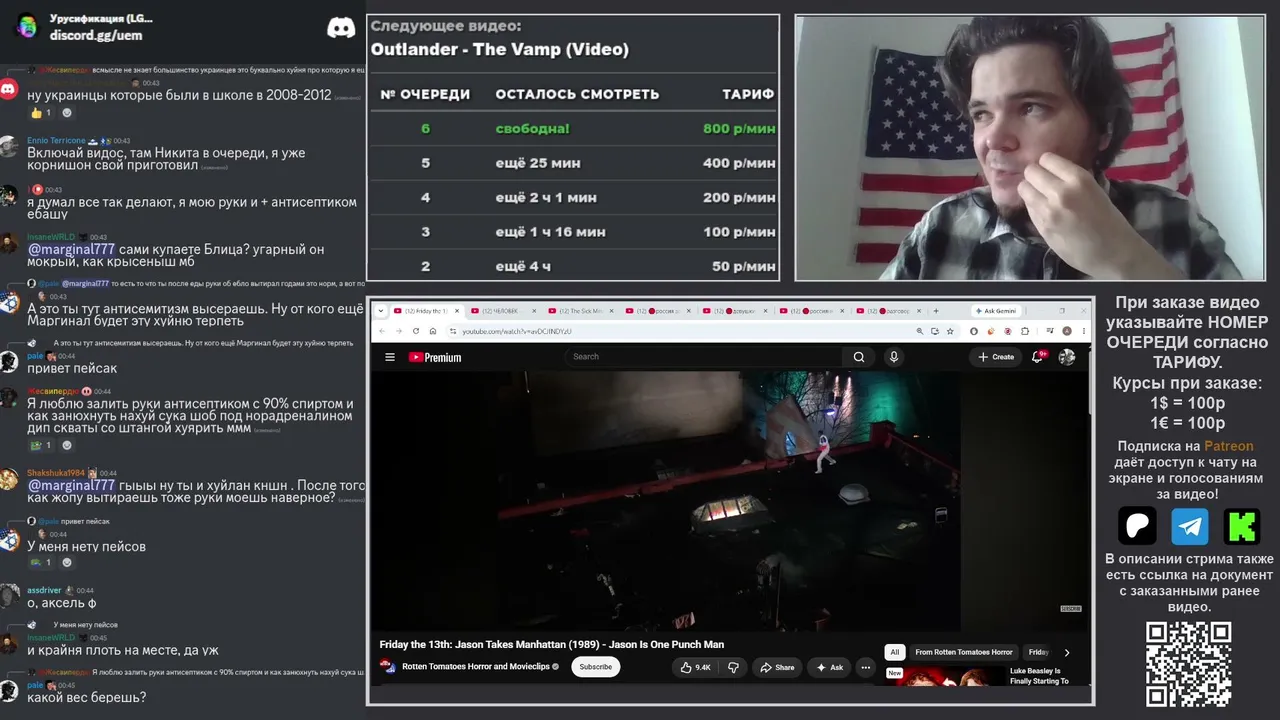Click the 'ещё 25 мин' queue cell
The height and width of the screenshot is (720, 1280).
click(538, 163)
